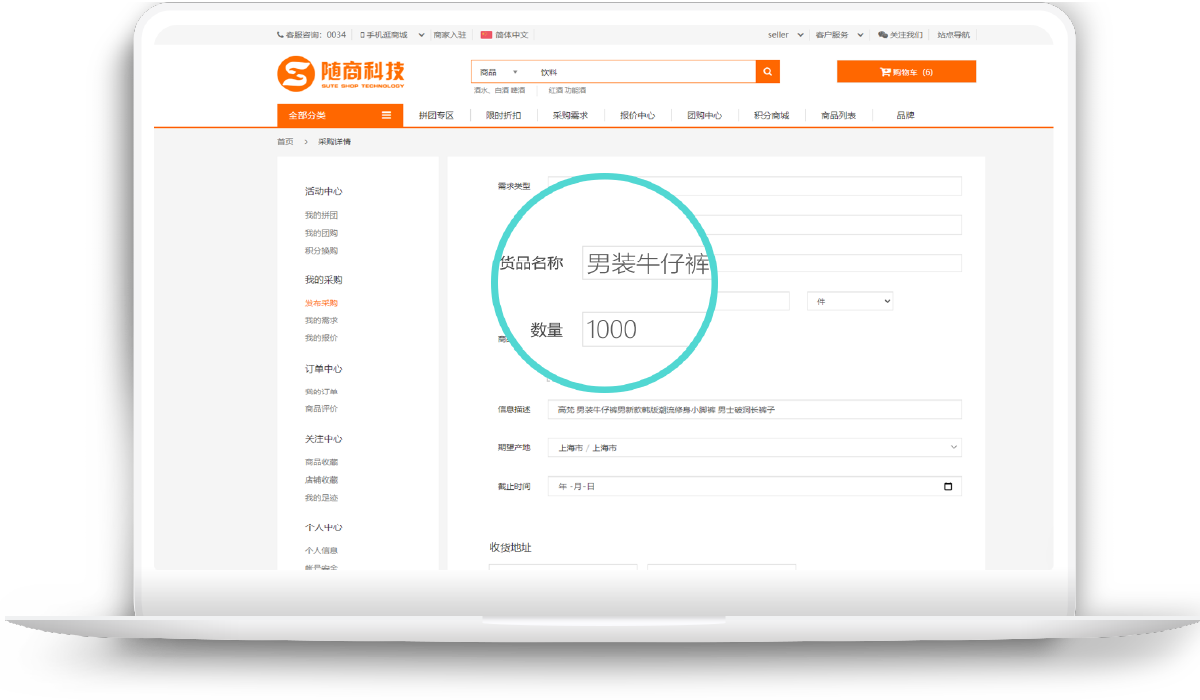Image resolution: width=1200 pixels, height=700 pixels.
Task: Open the 期望产地 dropdown 上海市 / 上海市
Action: click(x=755, y=447)
